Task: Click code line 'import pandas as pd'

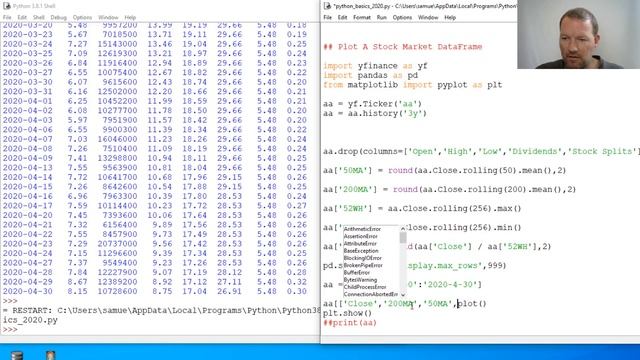Action: pos(370,76)
